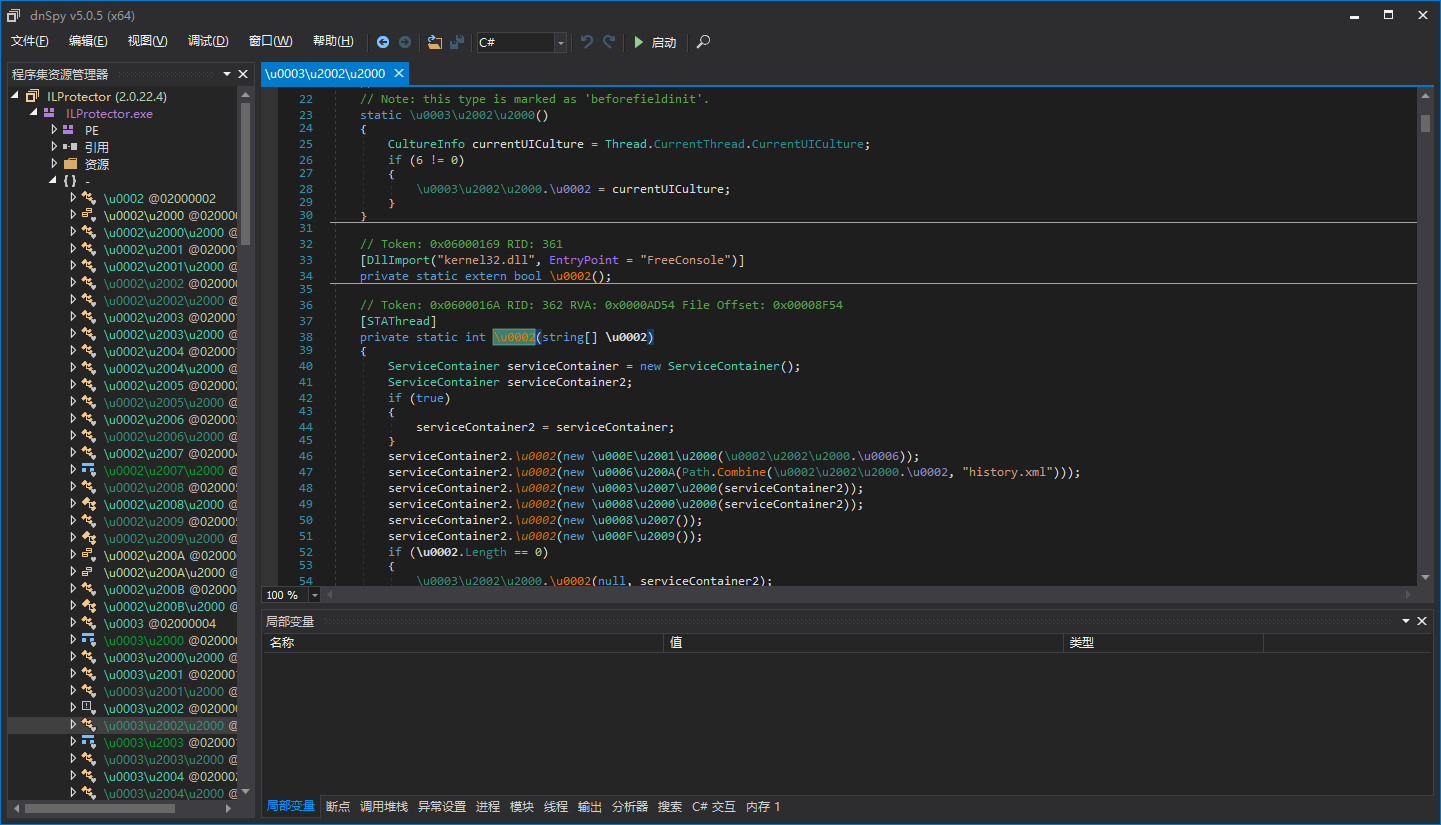Open the 调试(D) menu
The width and height of the screenshot is (1441, 825).
(208, 41)
